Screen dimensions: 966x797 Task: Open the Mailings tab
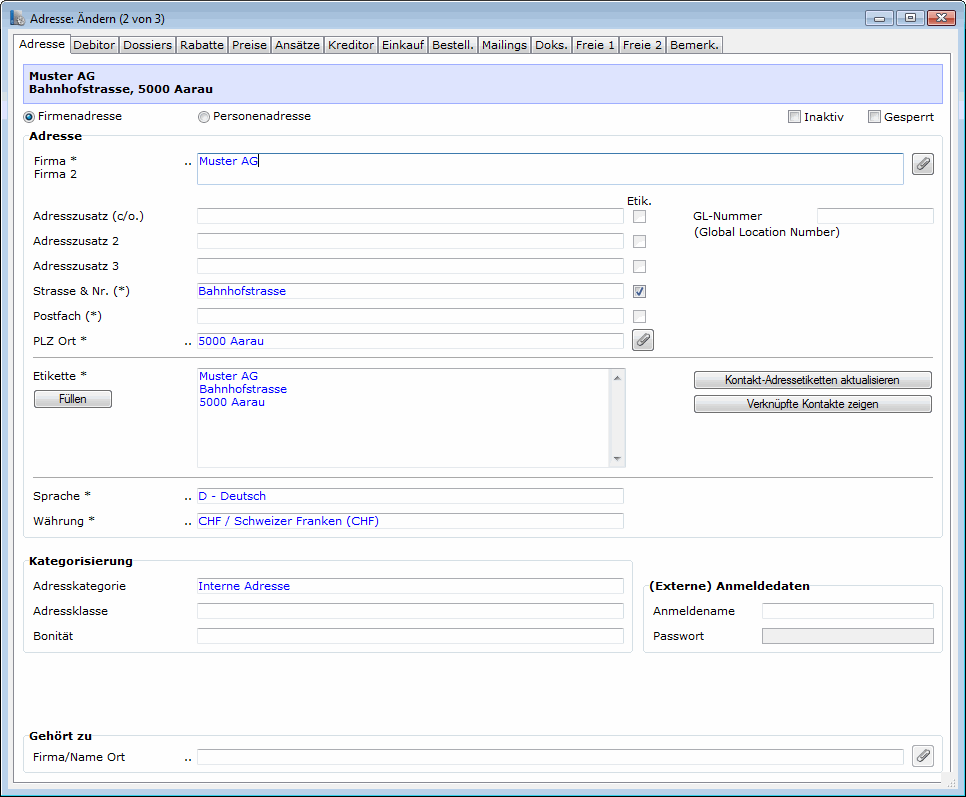(x=504, y=45)
